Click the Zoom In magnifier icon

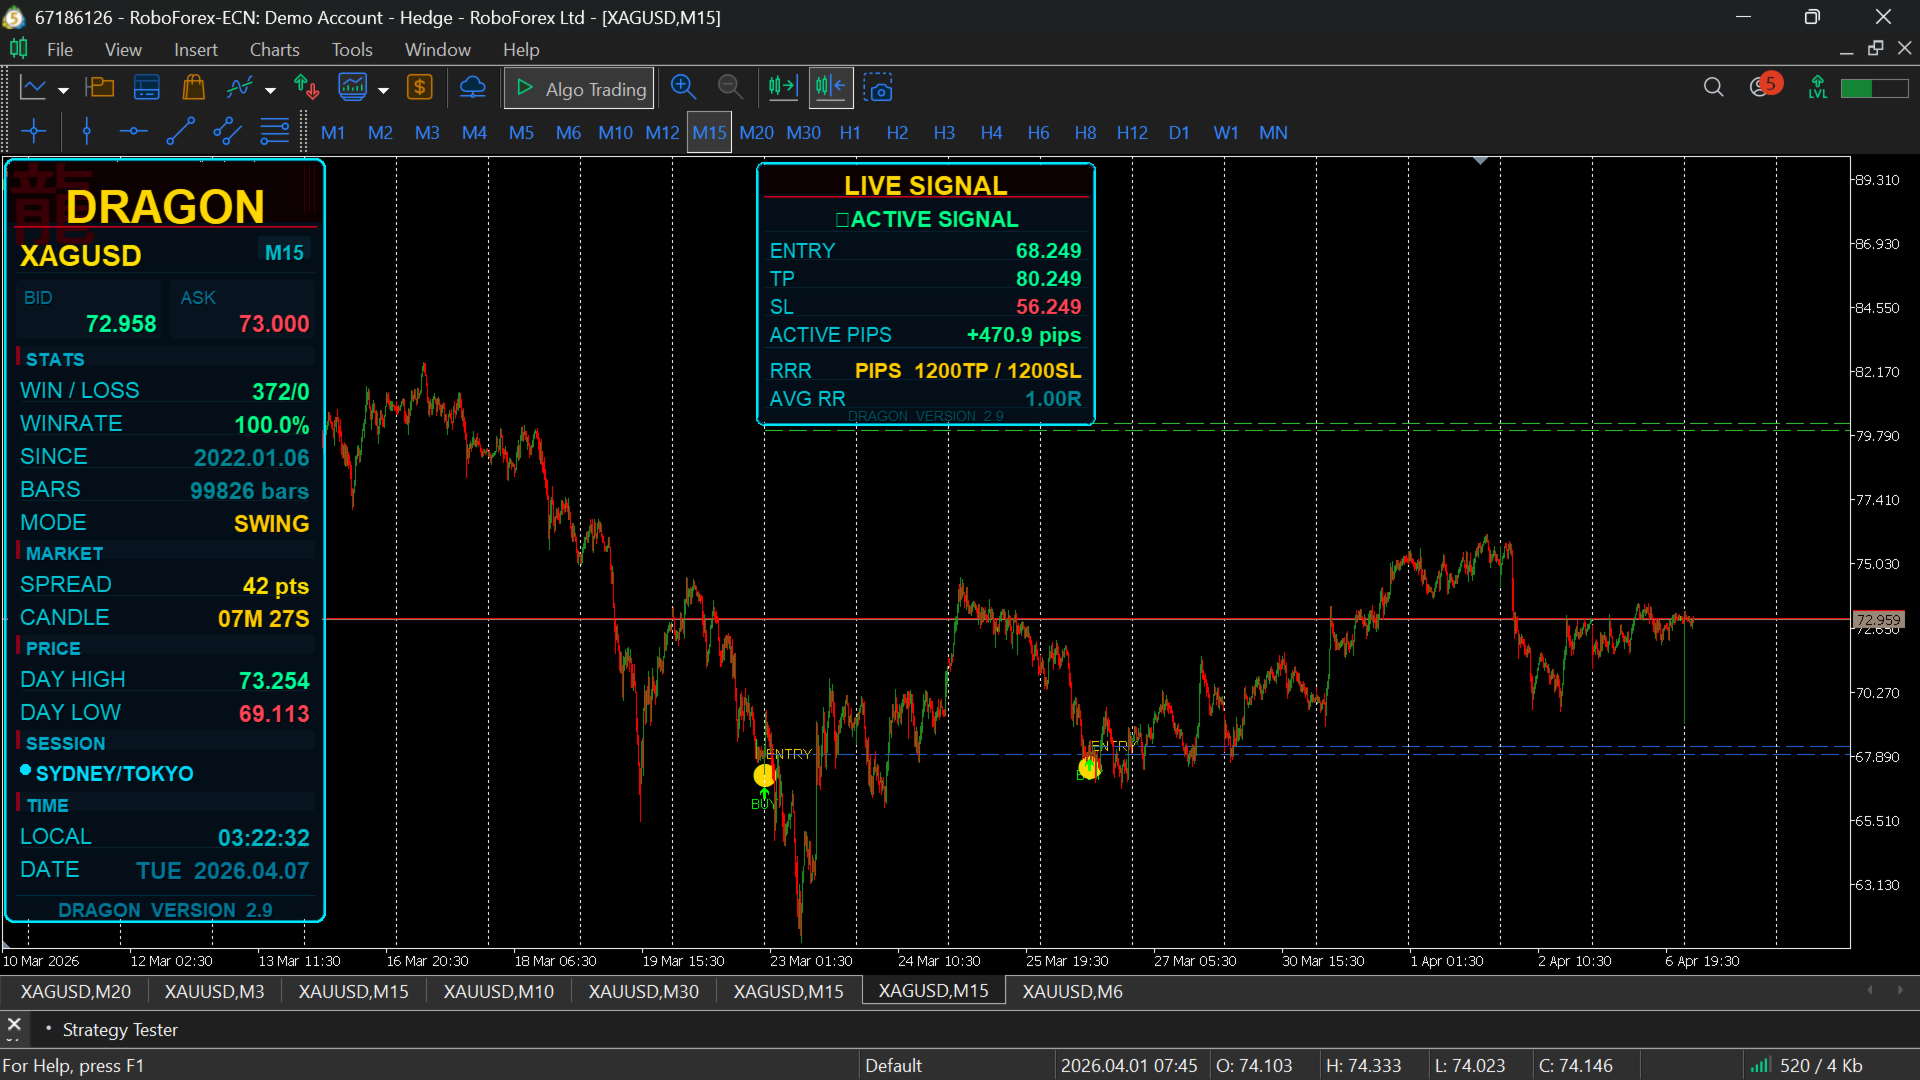click(683, 88)
